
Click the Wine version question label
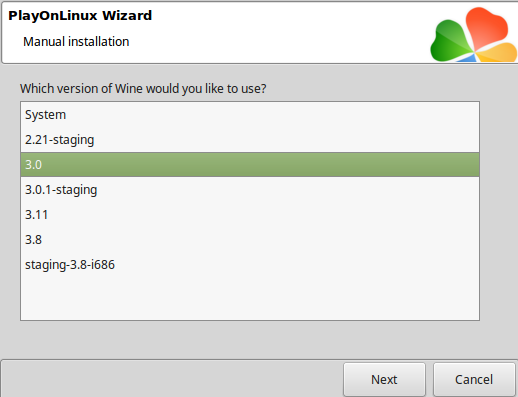[143, 89]
